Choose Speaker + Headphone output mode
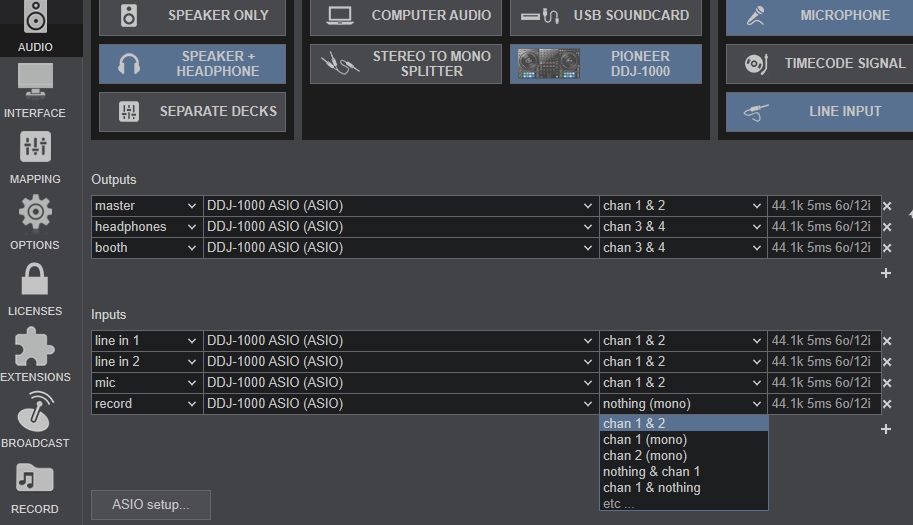The height and width of the screenshot is (525, 913). coord(192,64)
